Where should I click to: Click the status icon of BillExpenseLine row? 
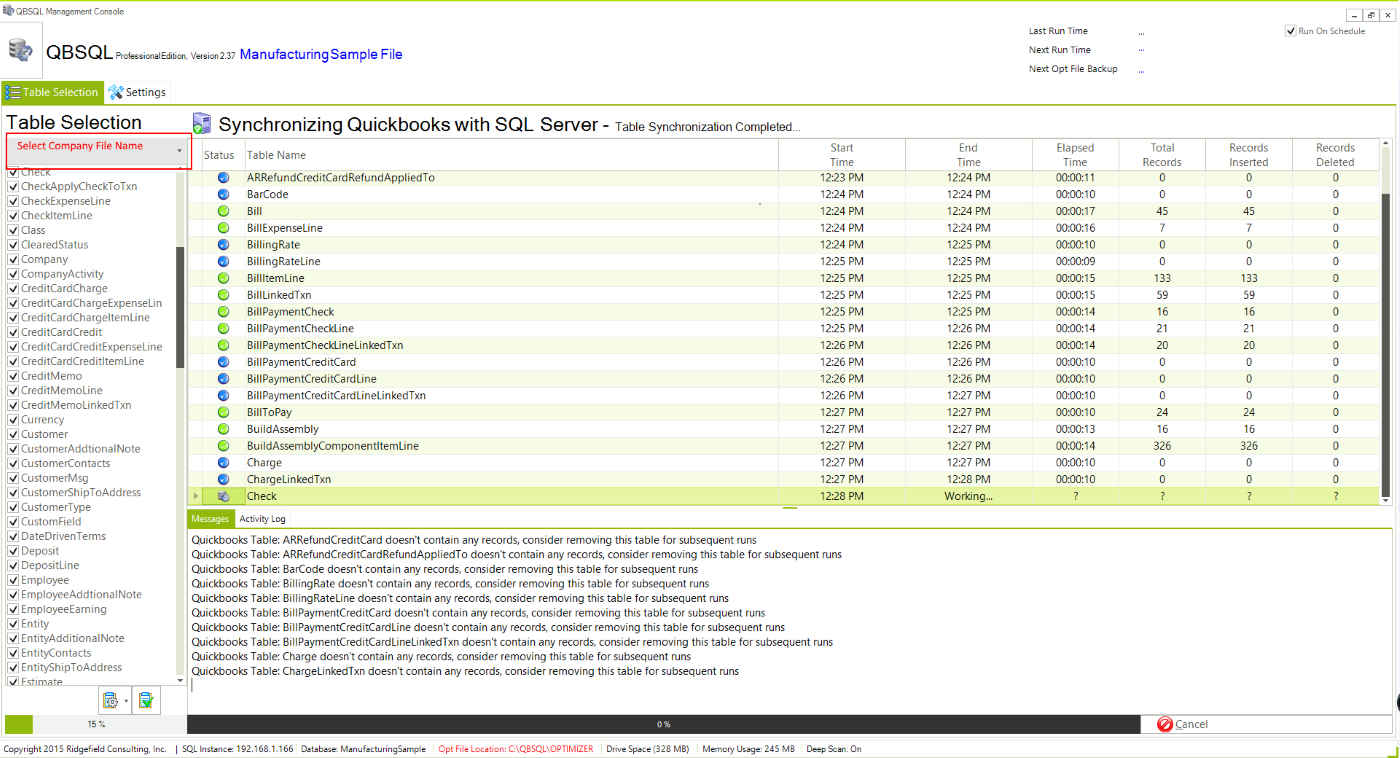(x=223, y=228)
